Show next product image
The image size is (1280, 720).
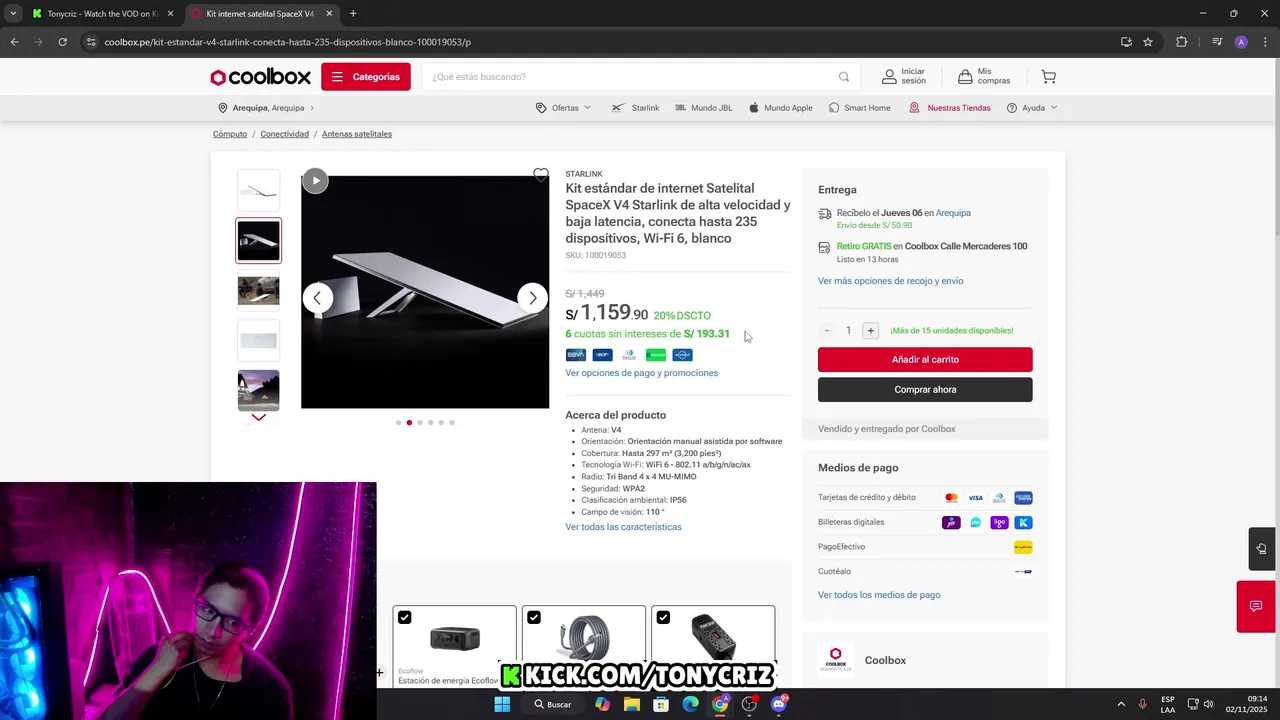(x=533, y=298)
